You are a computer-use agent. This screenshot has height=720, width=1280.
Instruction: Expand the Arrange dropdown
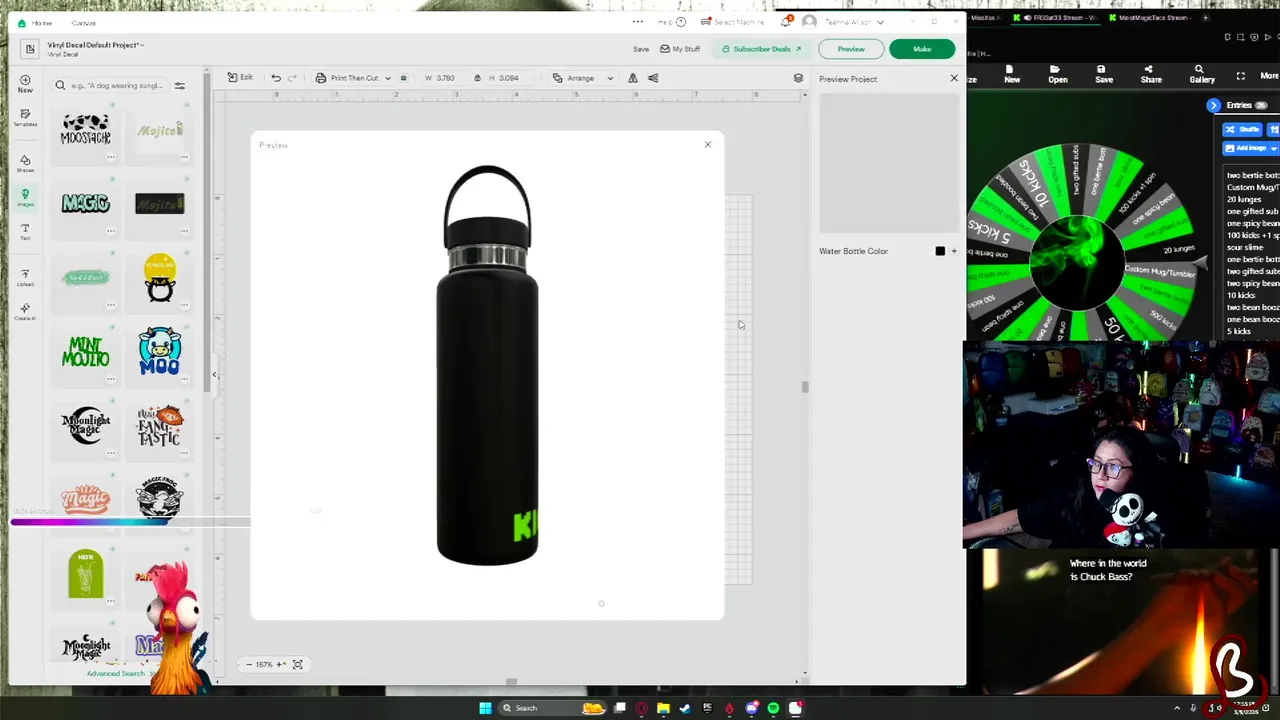point(583,78)
